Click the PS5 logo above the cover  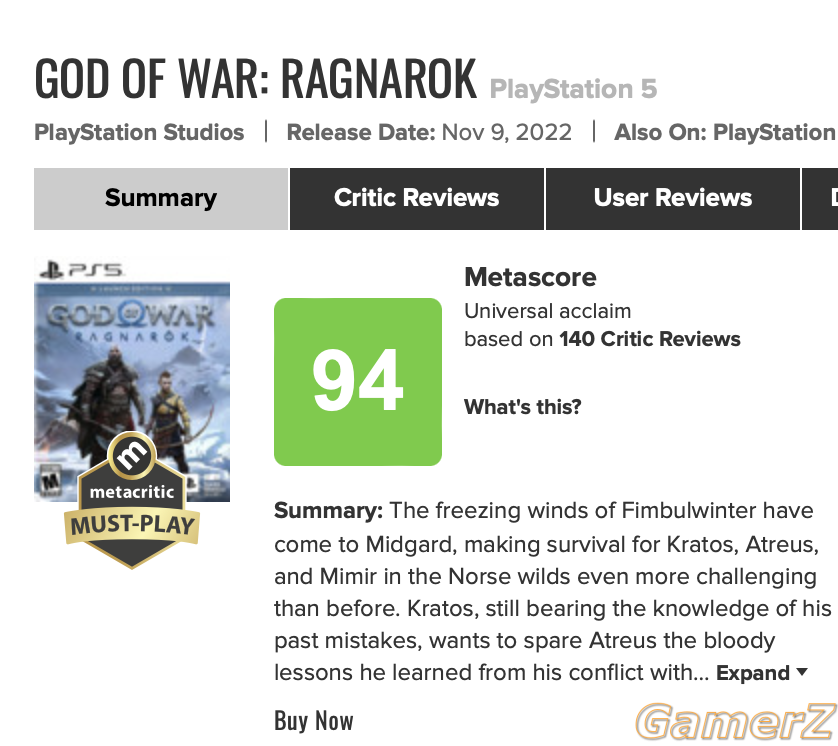click(x=82, y=270)
